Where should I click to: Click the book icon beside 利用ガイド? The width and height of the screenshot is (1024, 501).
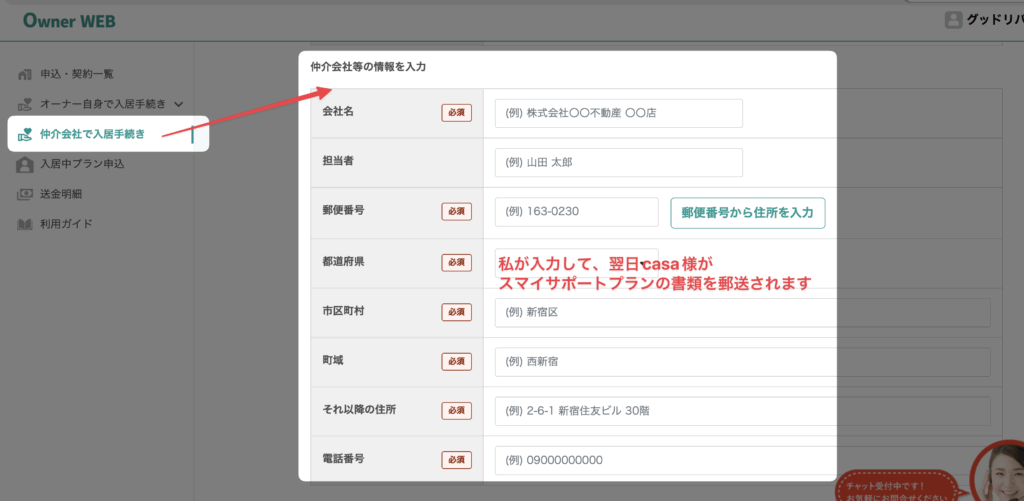pos(25,224)
